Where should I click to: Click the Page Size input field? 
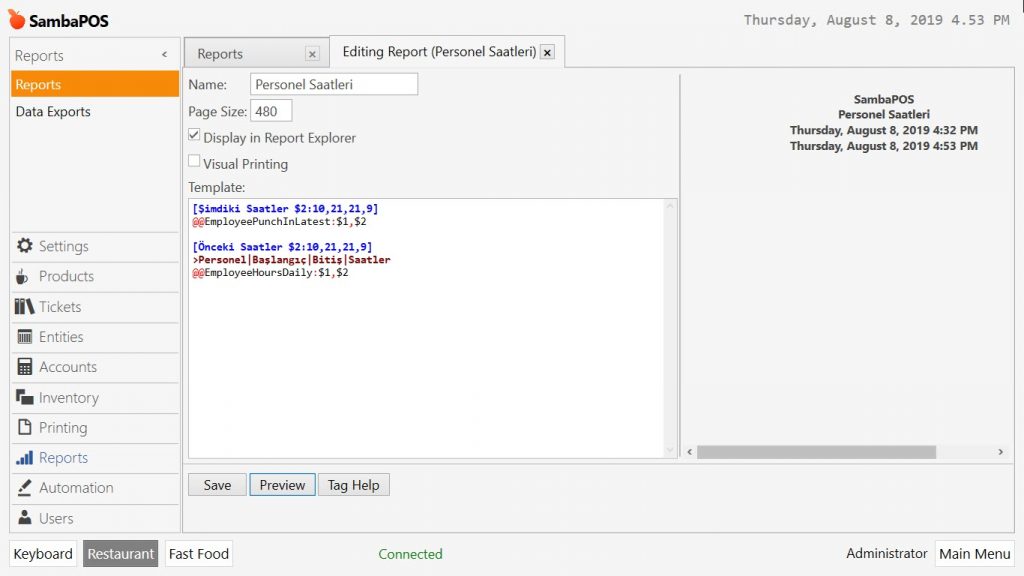[271, 111]
